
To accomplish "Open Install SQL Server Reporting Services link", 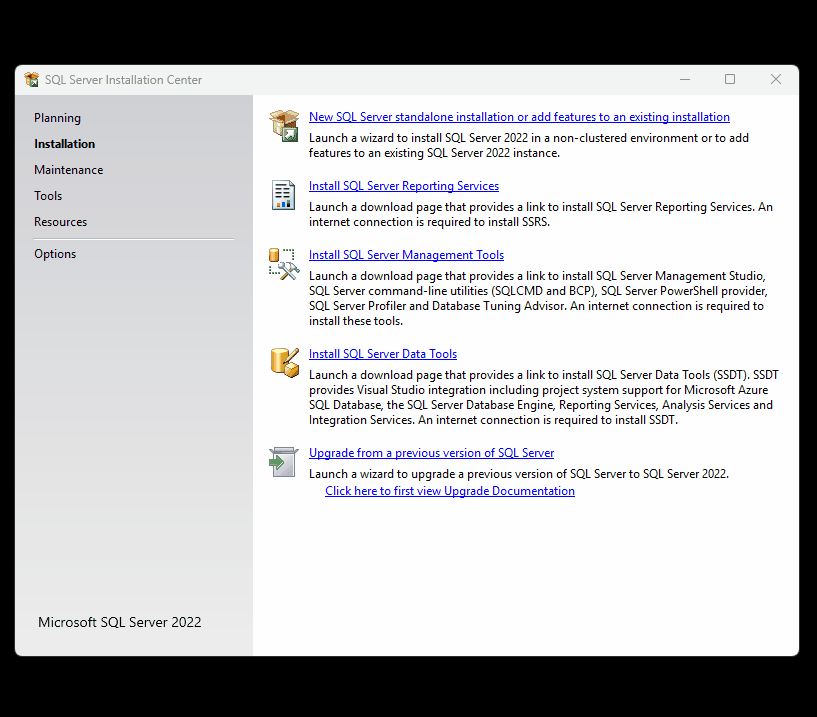I will click(404, 186).
